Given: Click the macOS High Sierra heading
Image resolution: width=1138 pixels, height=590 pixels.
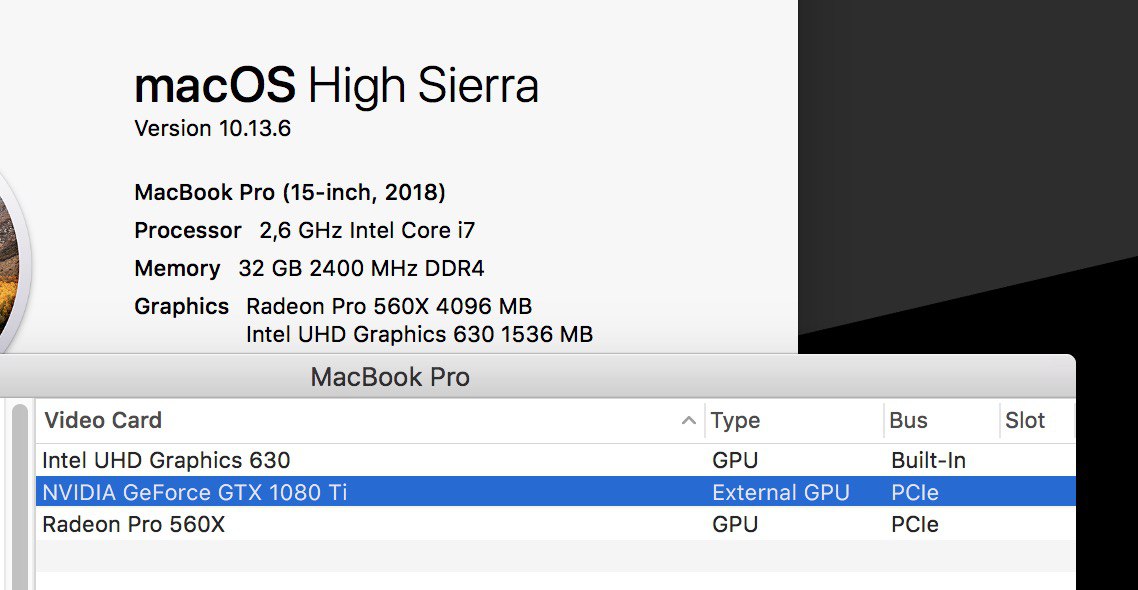Looking at the screenshot, I should (x=336, y=86).
